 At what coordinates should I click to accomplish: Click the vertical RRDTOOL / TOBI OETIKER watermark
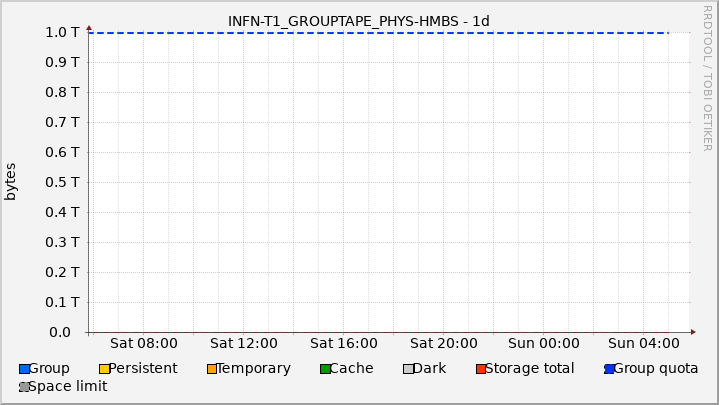point(708,78)
